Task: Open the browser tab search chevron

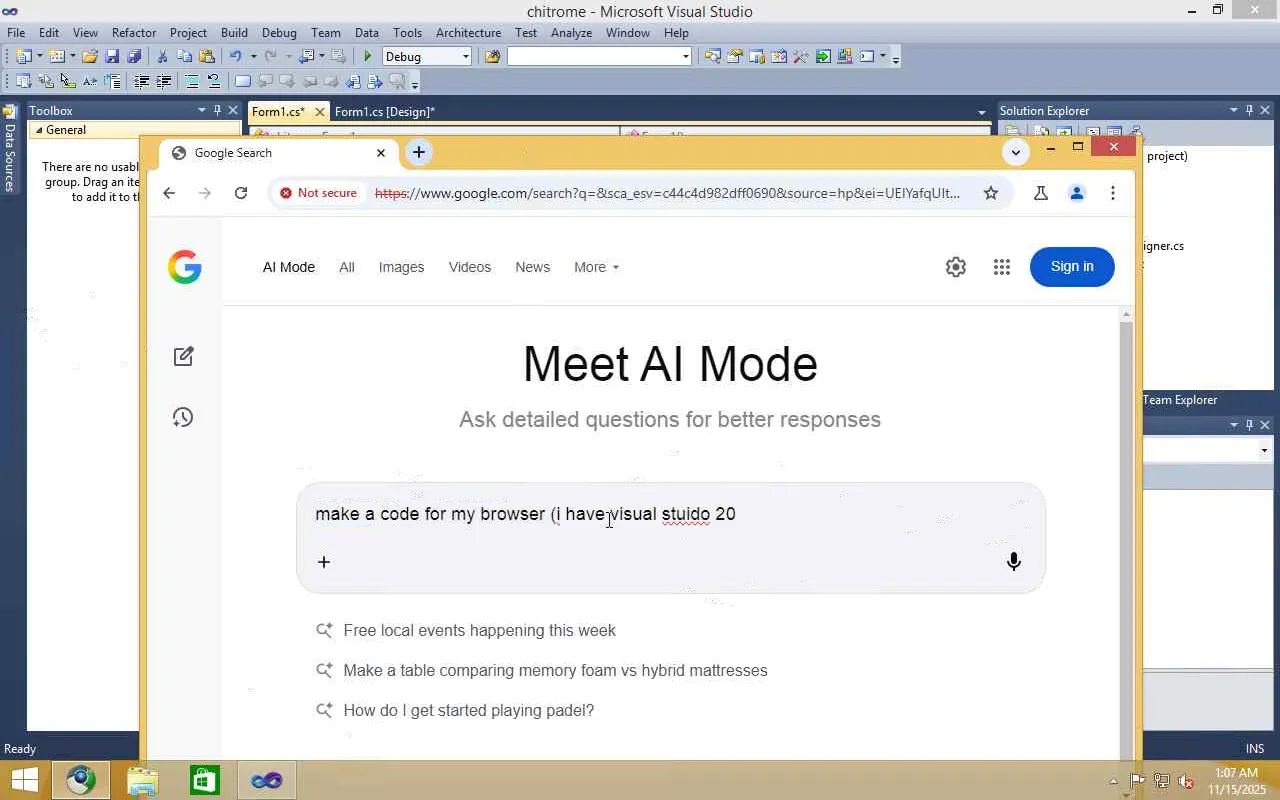Action: (1016, 152)
